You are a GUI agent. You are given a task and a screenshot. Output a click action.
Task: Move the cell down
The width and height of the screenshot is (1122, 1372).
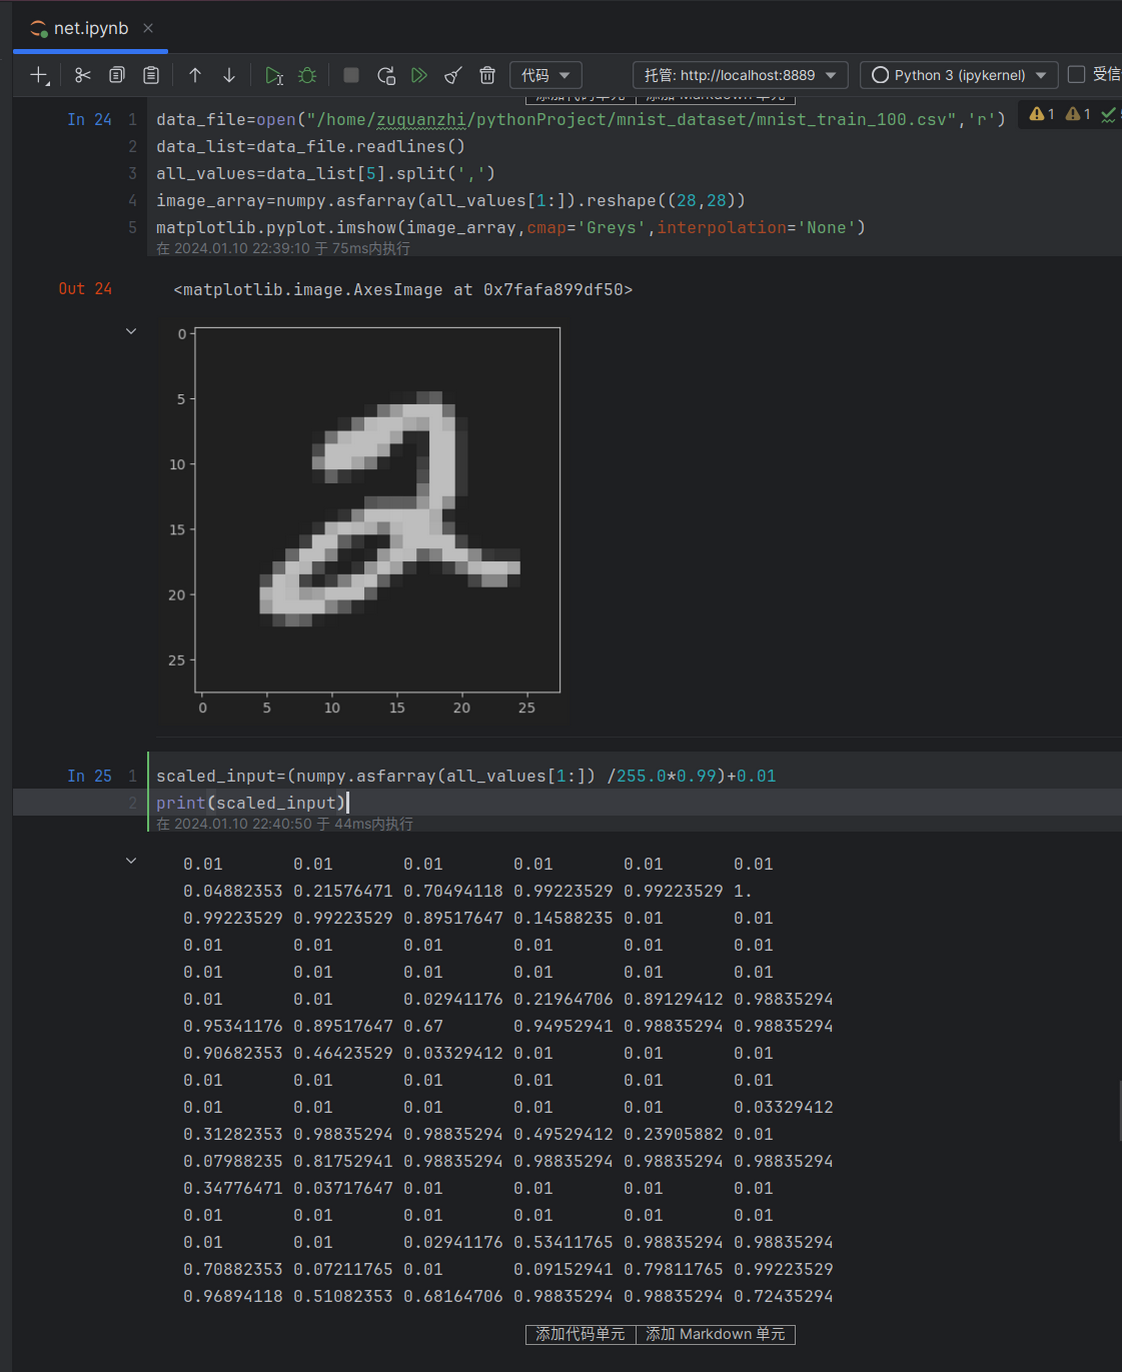pos(229,75)
